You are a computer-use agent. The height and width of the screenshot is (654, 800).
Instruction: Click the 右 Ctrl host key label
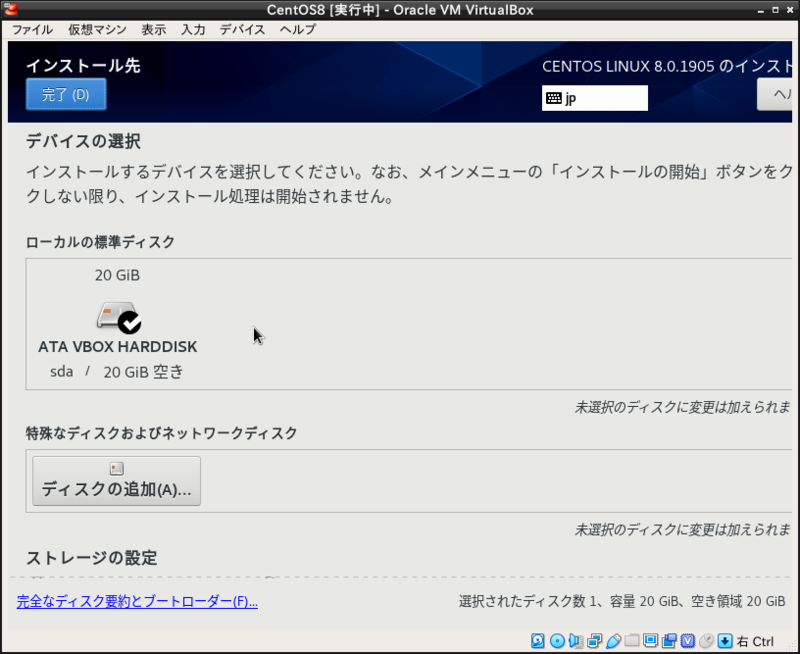756,641
